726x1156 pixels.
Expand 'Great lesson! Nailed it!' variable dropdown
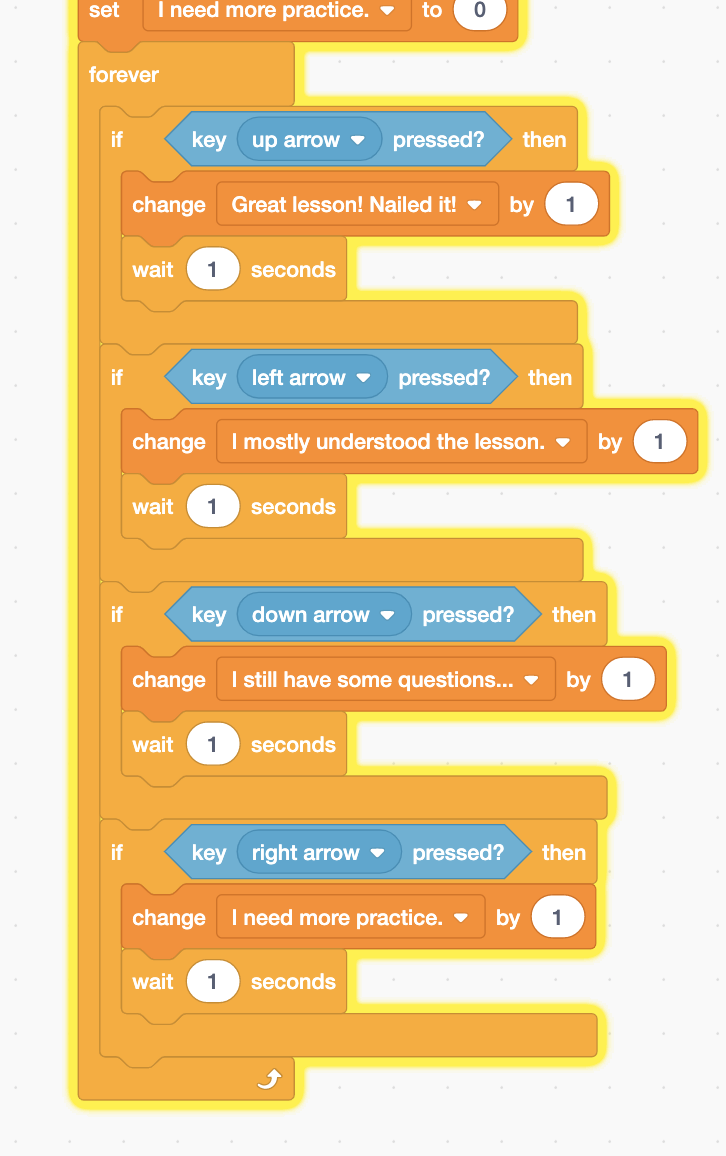tap(475, 205)
